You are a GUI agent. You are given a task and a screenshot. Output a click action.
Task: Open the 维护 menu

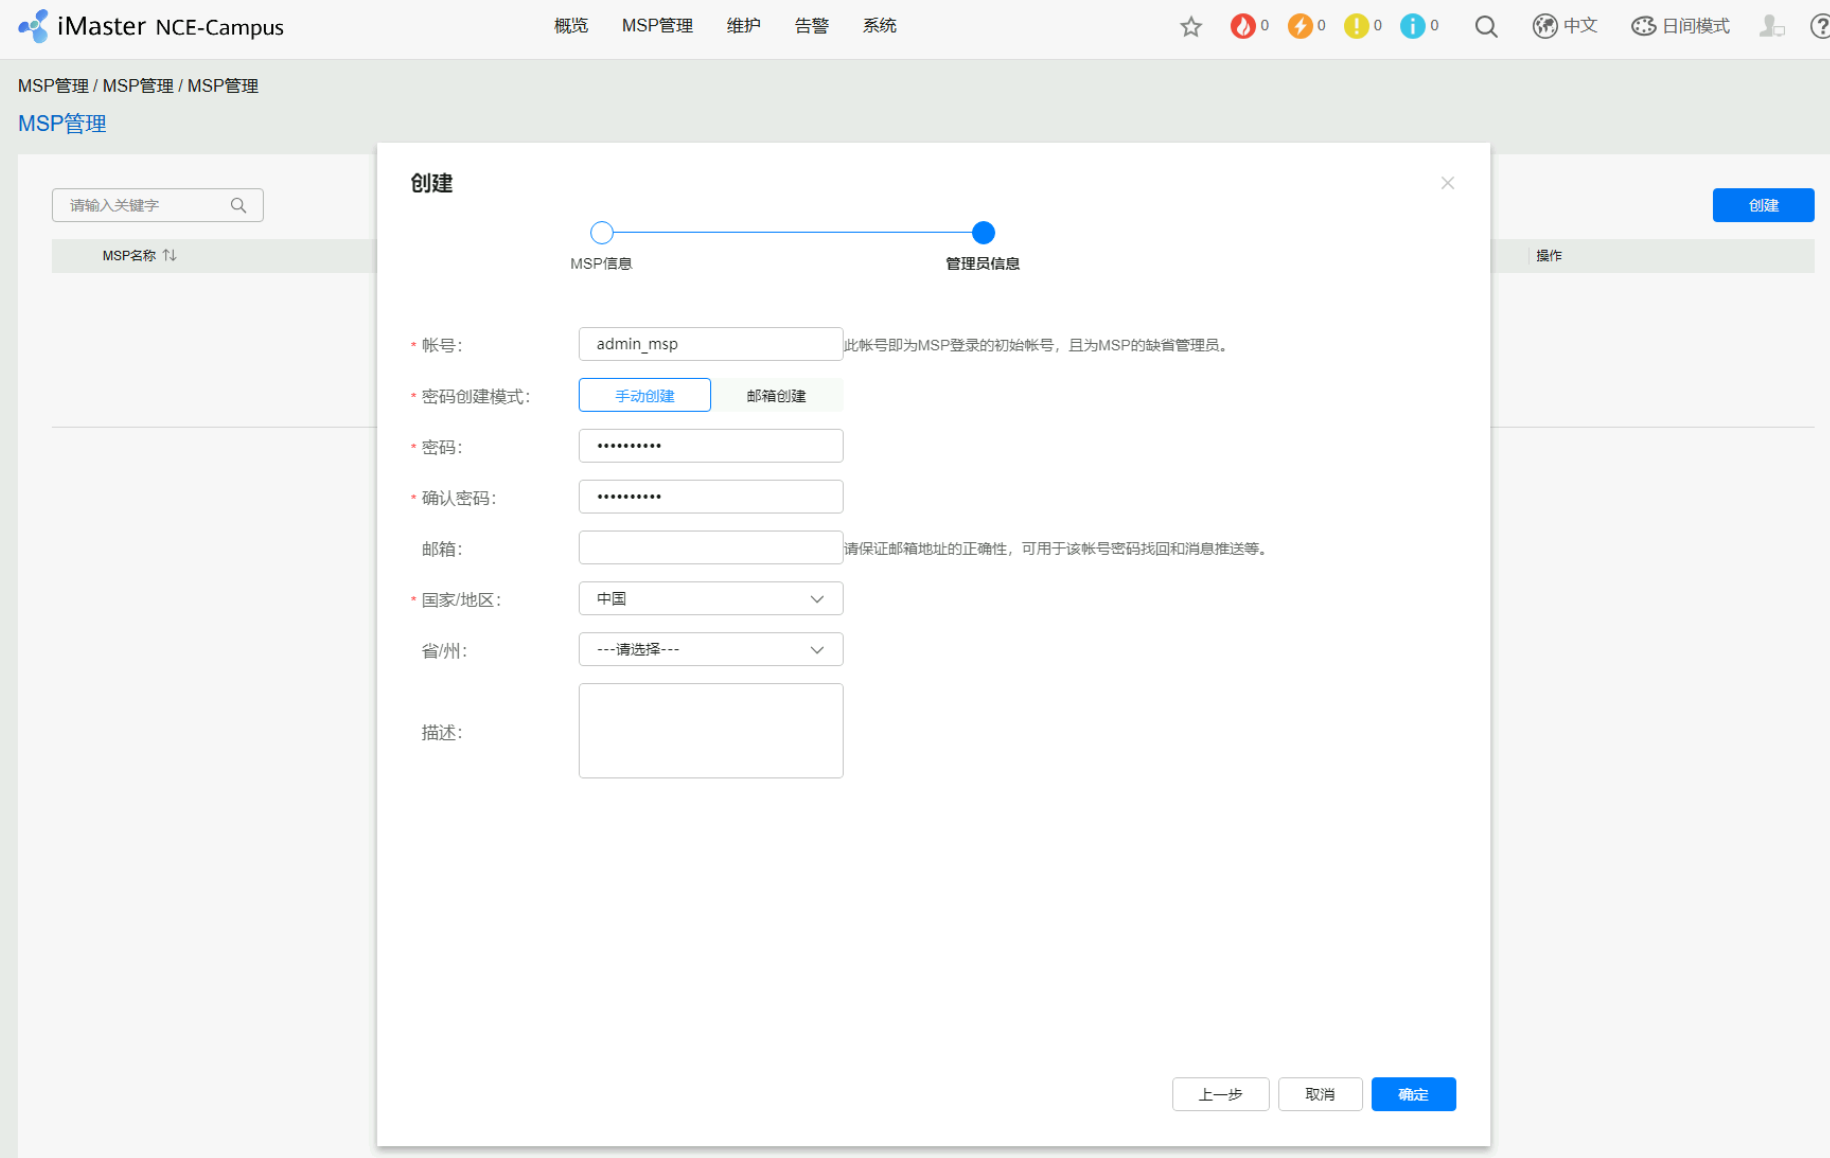point(743,26)
